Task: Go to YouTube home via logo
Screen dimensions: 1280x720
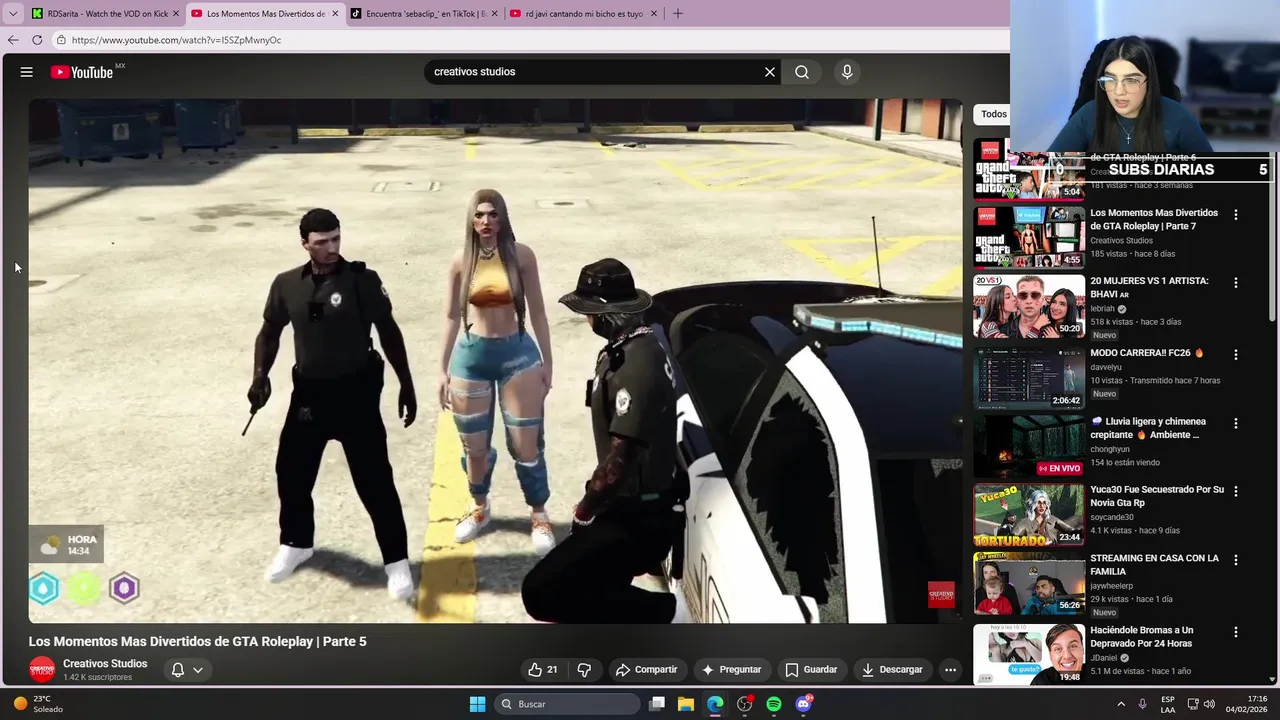Action: [x=82, y=72]
